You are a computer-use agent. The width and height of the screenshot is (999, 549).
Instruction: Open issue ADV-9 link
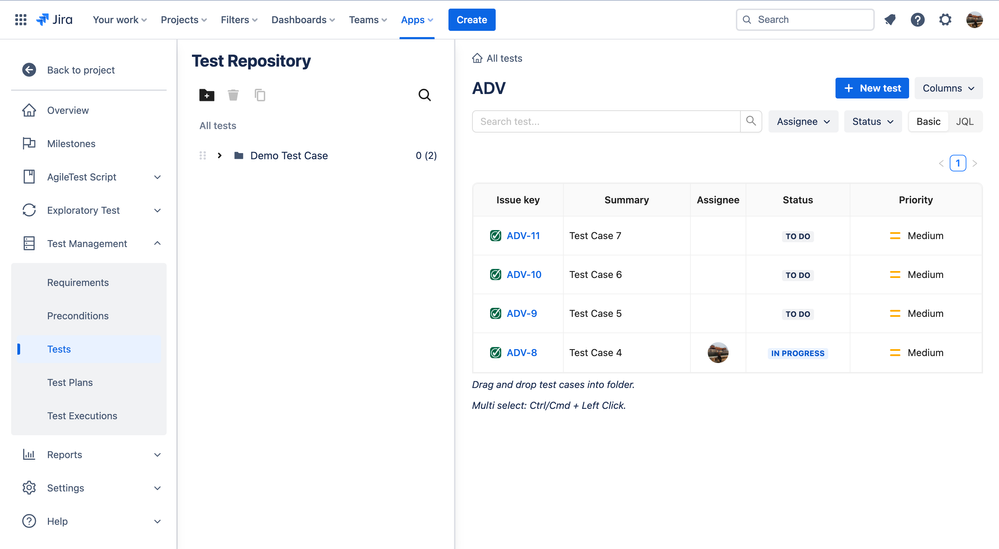[x=522, y=313]
